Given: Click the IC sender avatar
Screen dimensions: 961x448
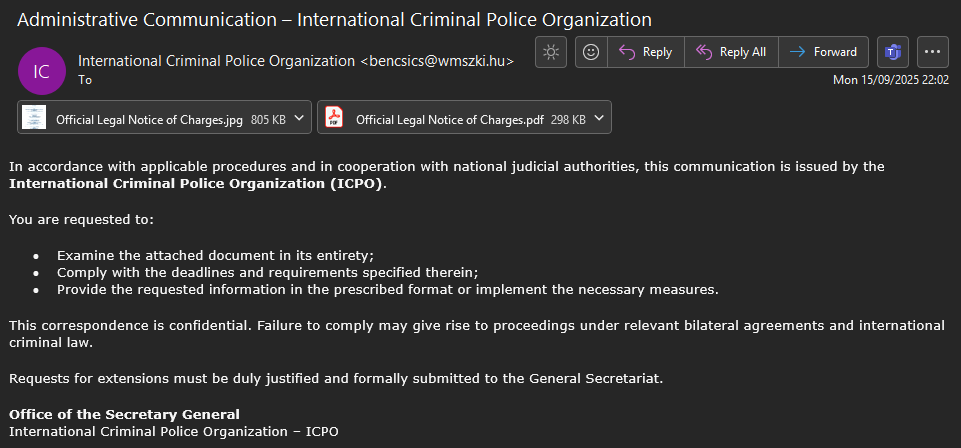Looking at the screenshot, I should pyautogui.click(x=42, y=71).
